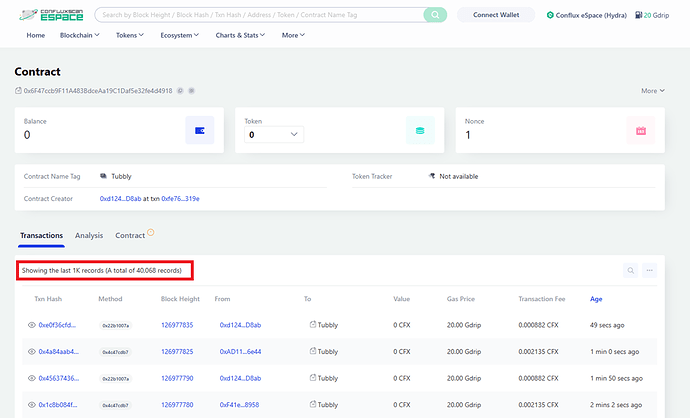Expand the More navigation menu
This screenshot has height=418, width=690.
293,35
